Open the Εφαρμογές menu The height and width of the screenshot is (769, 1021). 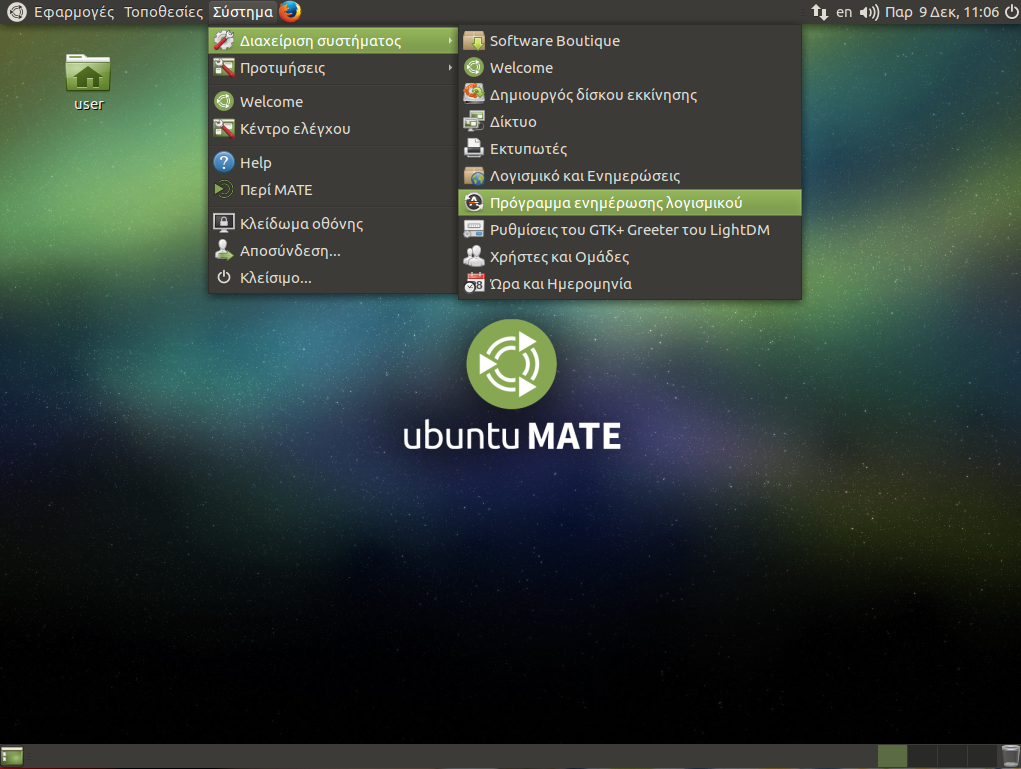pos(74,12)
